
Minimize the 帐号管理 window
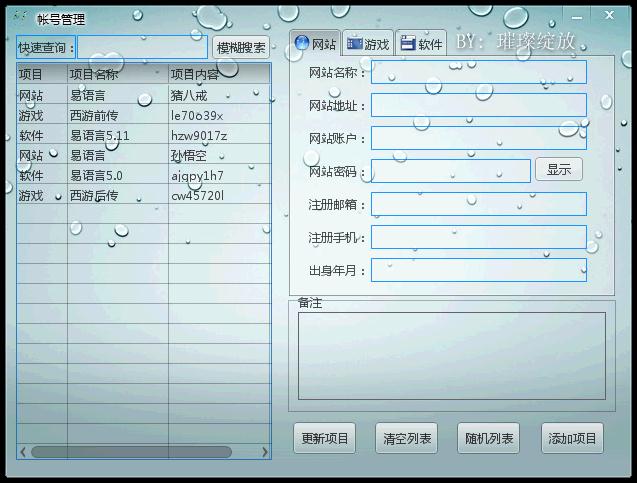point(577,17)
